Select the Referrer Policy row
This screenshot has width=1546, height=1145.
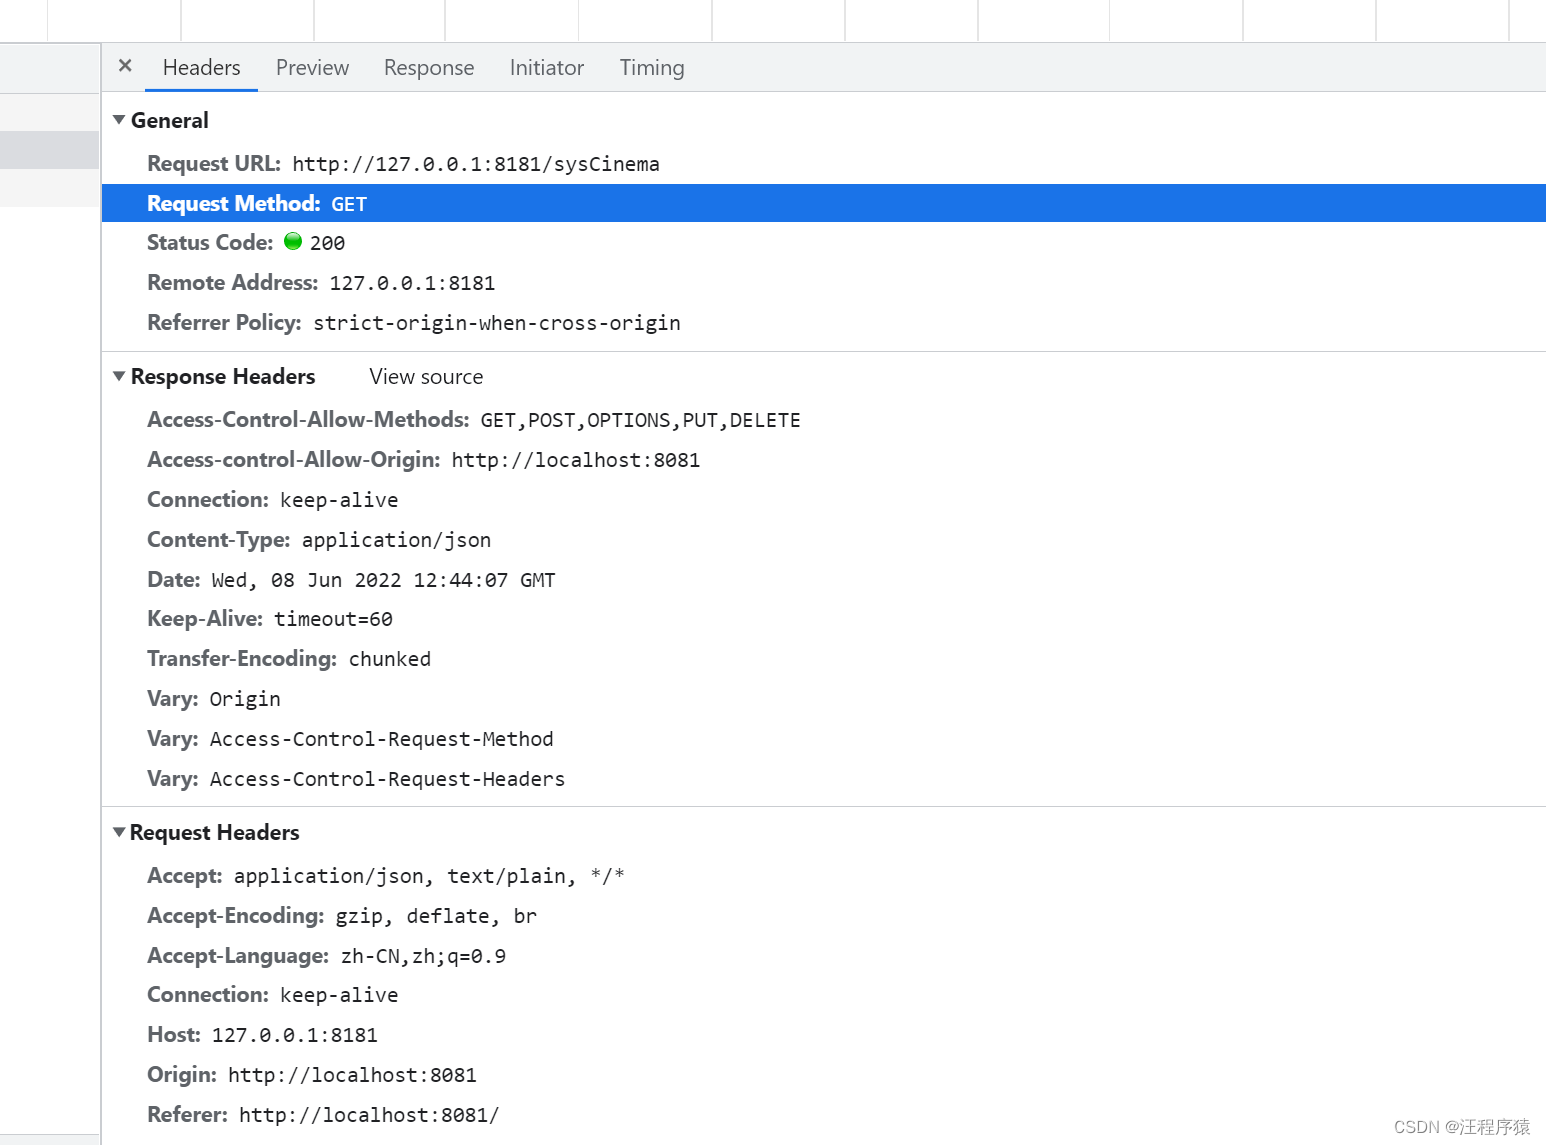pyautogui.click(x=824, y=323)
